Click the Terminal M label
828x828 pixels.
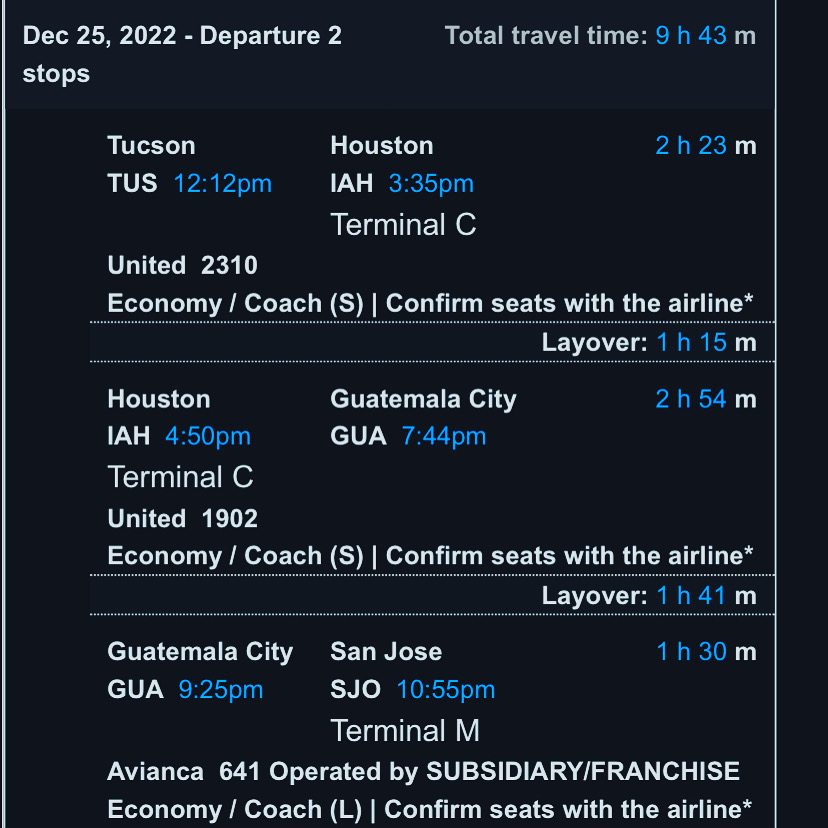pos(405,731)
